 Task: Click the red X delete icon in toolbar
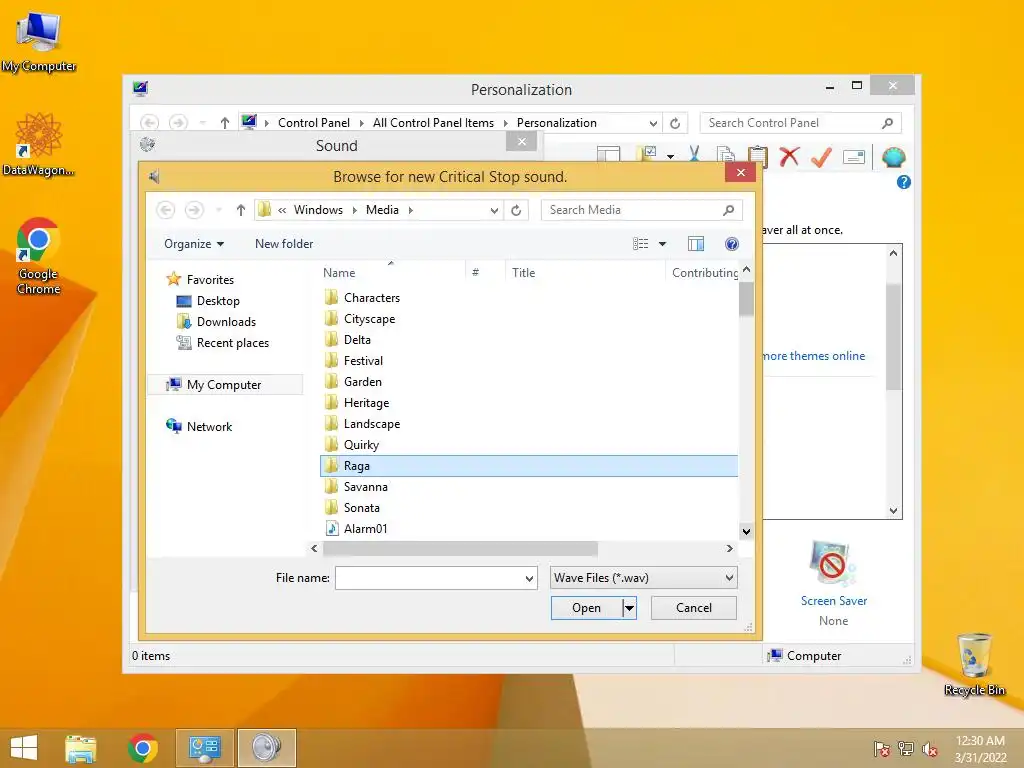790,156
